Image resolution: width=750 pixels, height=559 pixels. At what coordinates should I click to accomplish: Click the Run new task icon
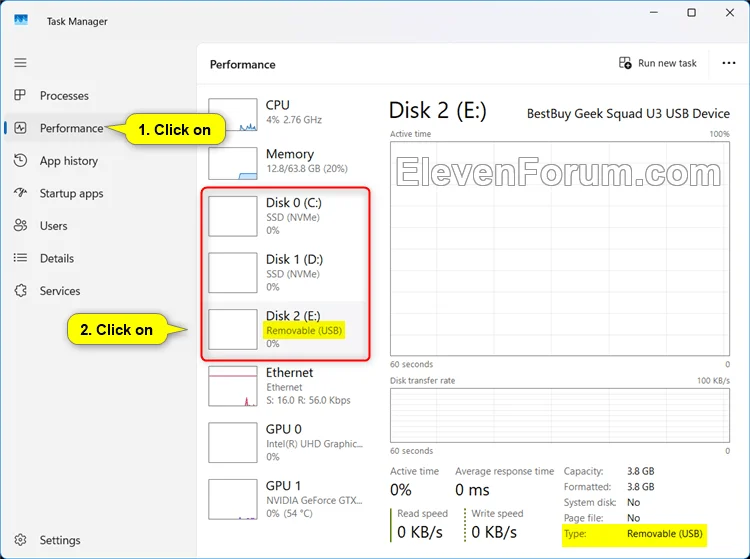pos(625,63)
